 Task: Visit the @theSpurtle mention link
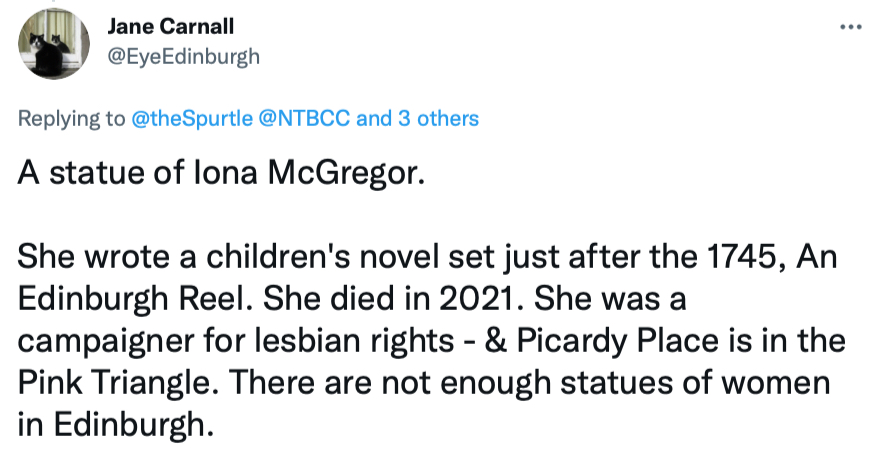click(x=192, y=118)
